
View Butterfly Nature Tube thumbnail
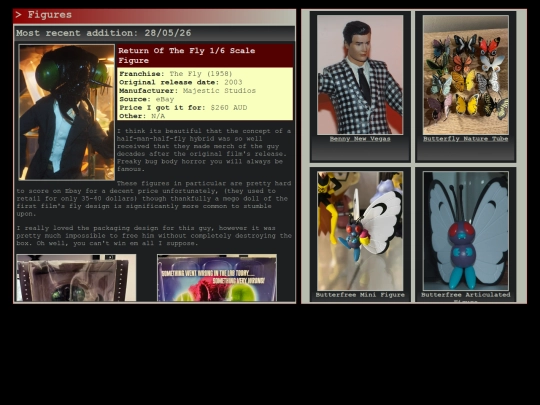tap(466, 75)
